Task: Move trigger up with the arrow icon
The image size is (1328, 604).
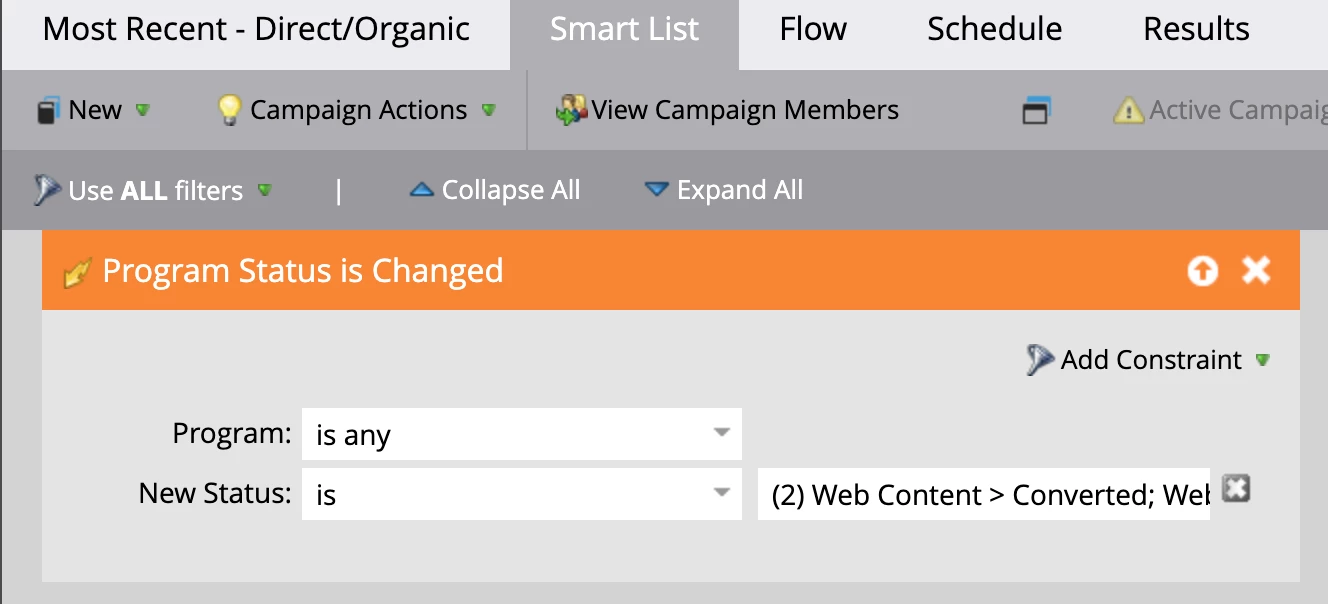Action: (x=1202, y=271)
